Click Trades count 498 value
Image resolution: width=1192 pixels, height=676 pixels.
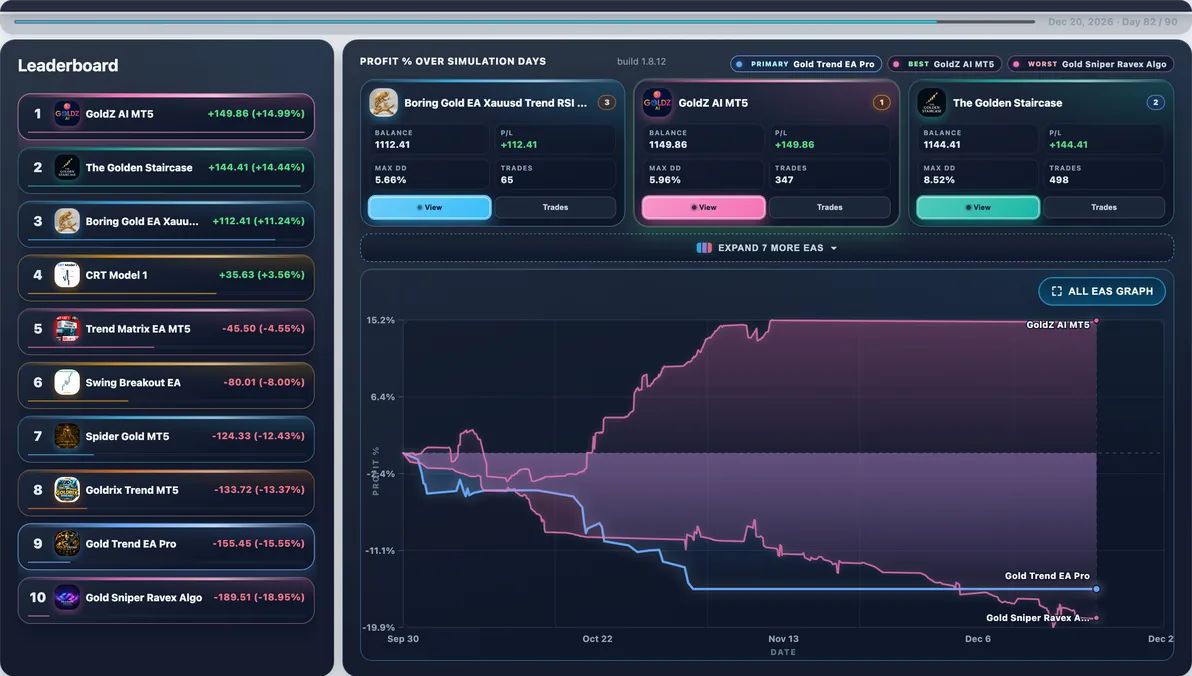tap(1059, 180)
